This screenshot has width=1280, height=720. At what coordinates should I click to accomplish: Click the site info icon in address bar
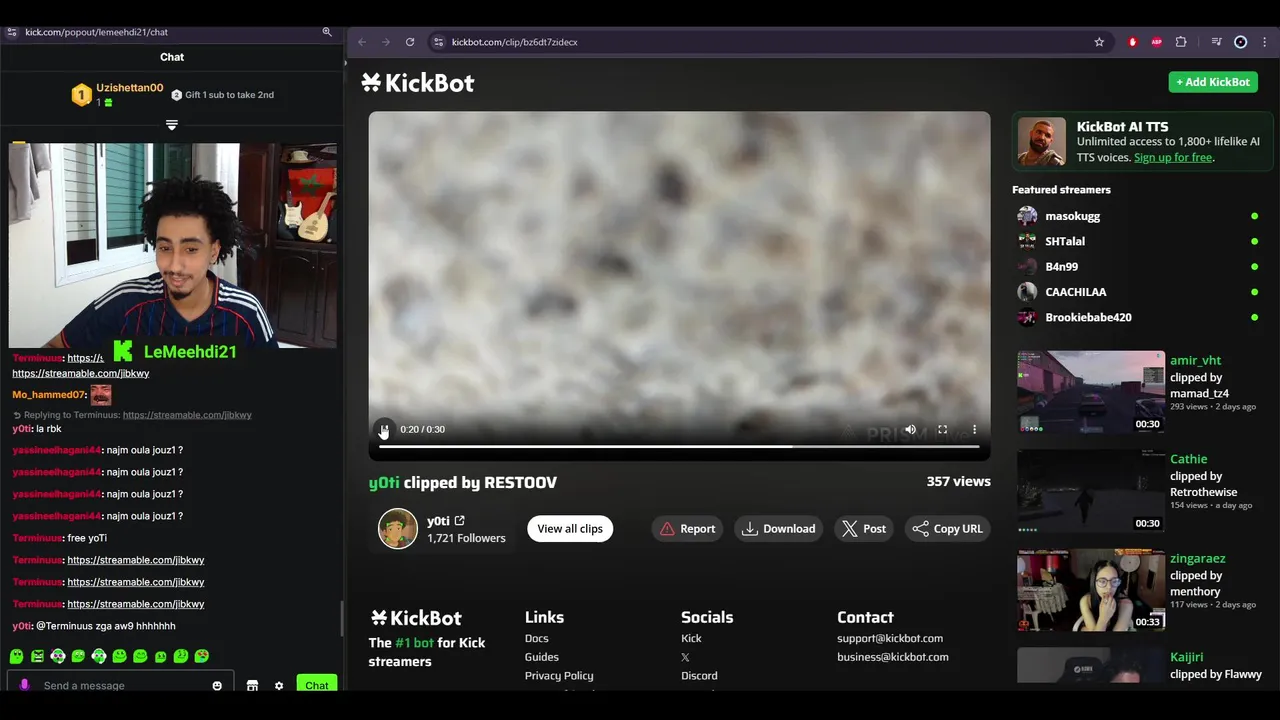coord(438,42)
